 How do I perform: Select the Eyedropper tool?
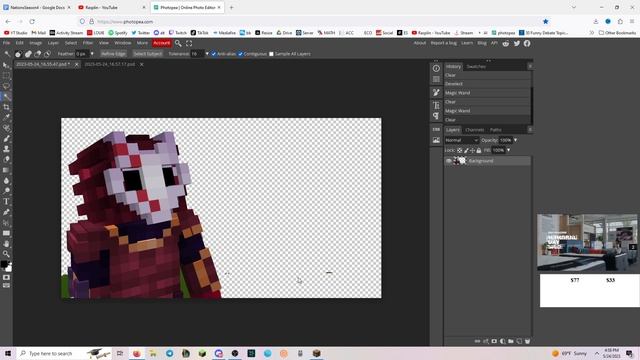pyautogui.click(x=6, y=118)
